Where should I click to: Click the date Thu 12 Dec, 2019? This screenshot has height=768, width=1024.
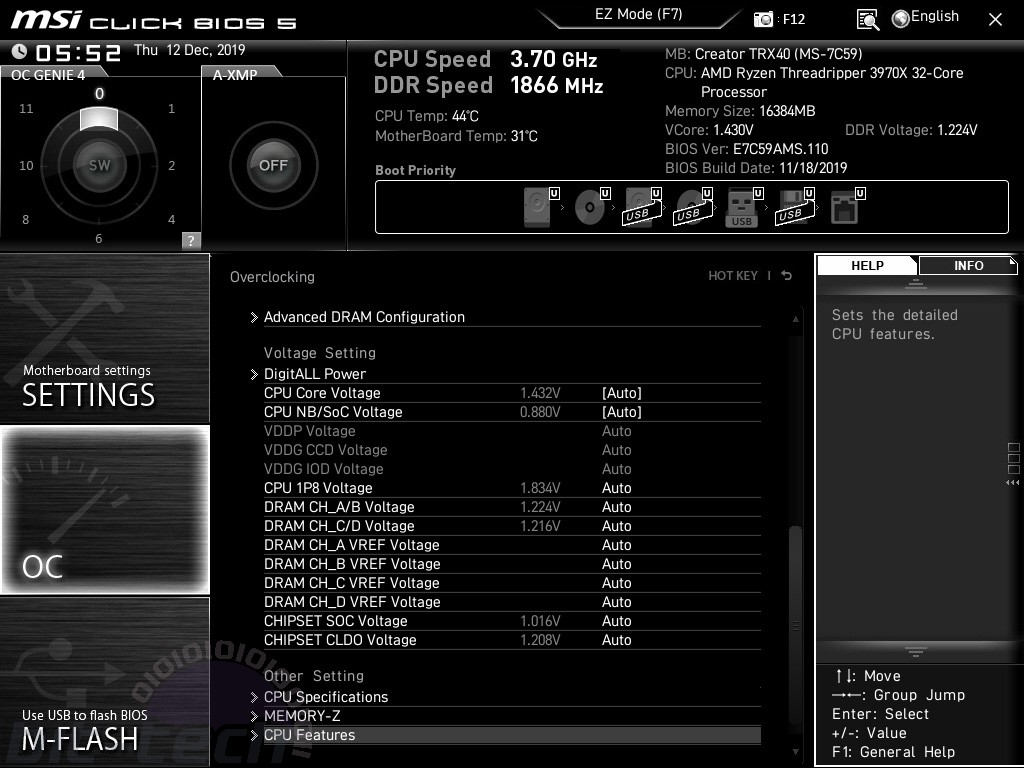click(x=189, y=50)
